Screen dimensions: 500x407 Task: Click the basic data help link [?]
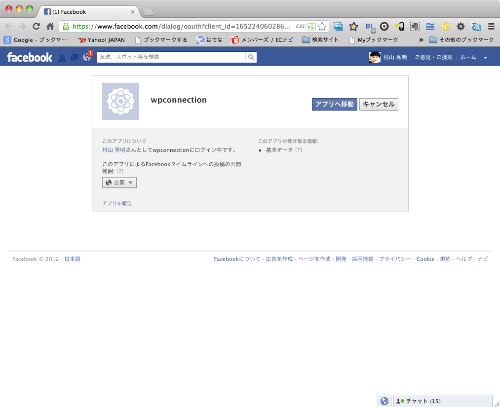[x=299, y=150]
